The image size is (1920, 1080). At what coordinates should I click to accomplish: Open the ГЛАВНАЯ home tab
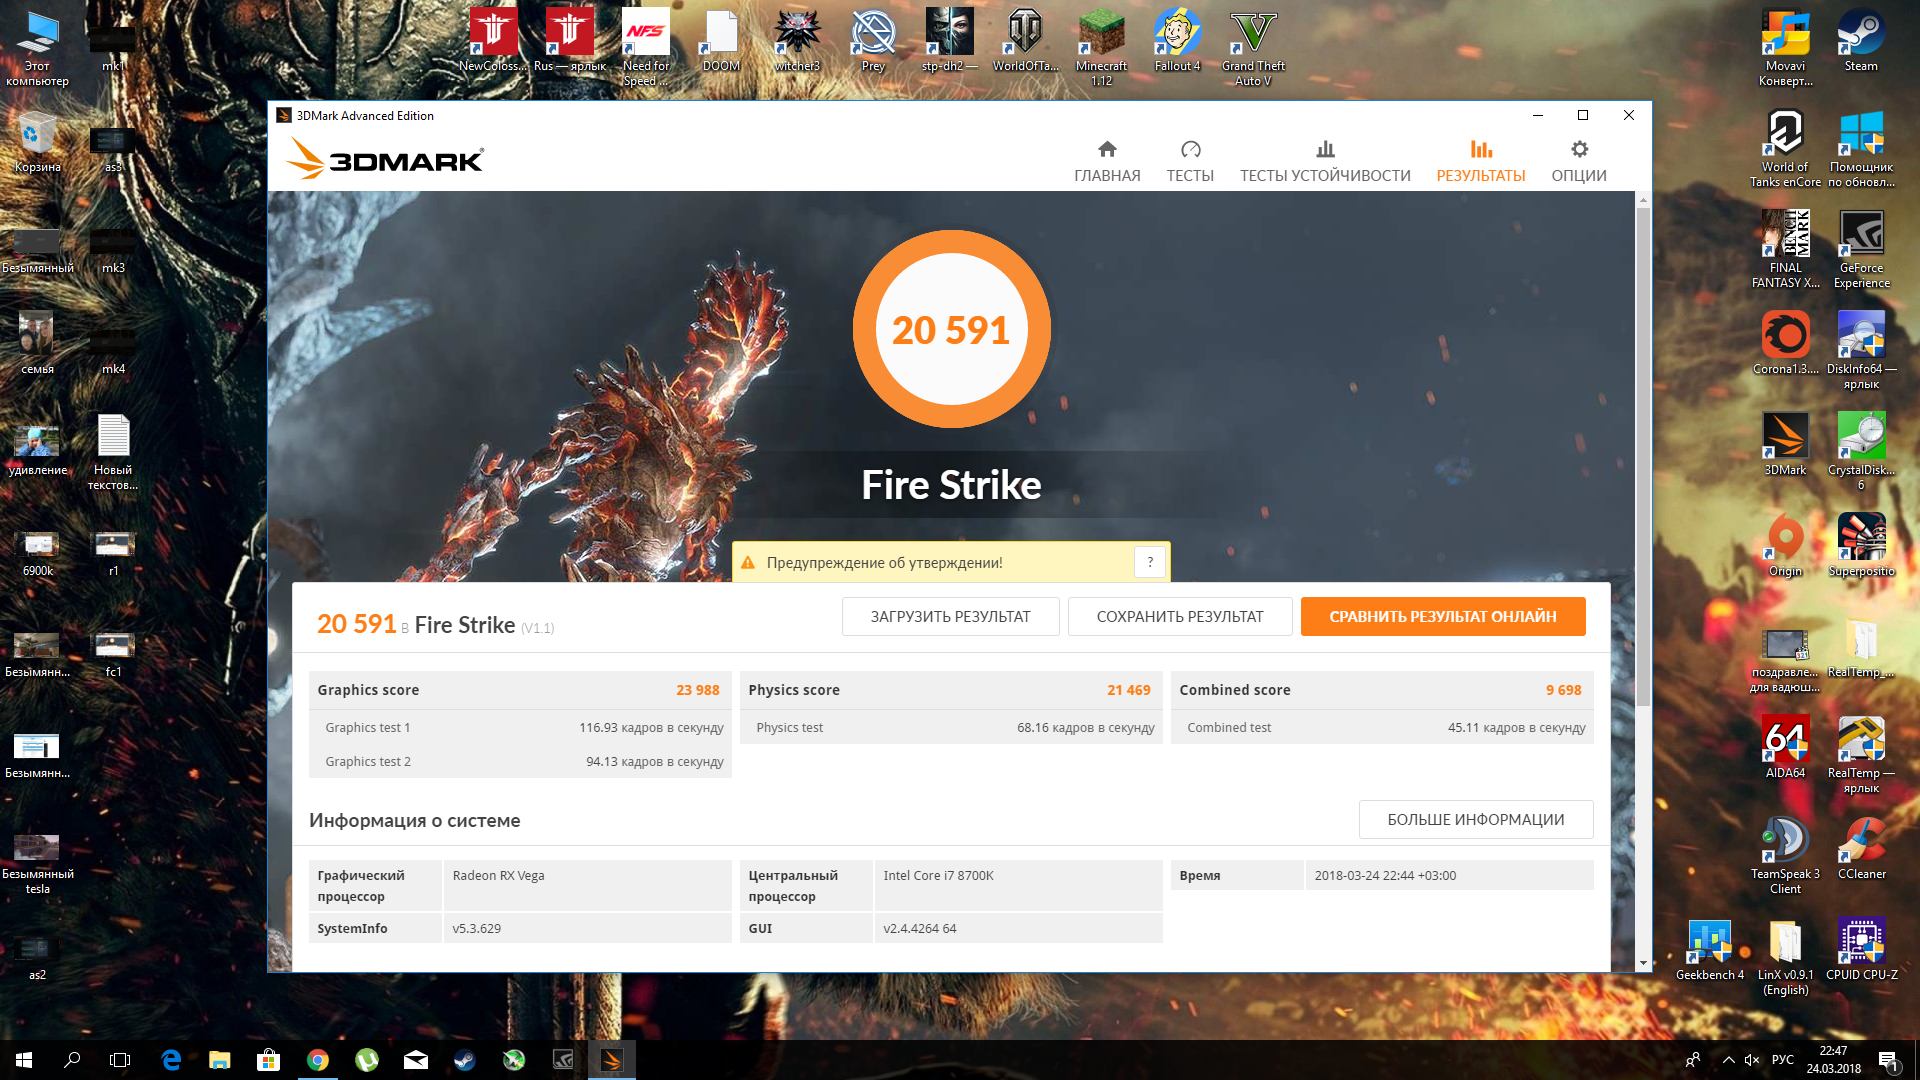pyautogui.click(x=1107, y=161)
